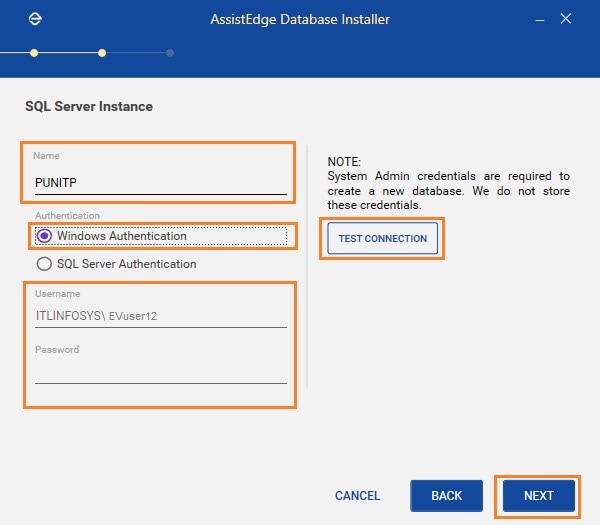Screen dimensions: 600x525
Task: Click the first progress step dot
Action: pyautogui.click(x=34, y=53)
